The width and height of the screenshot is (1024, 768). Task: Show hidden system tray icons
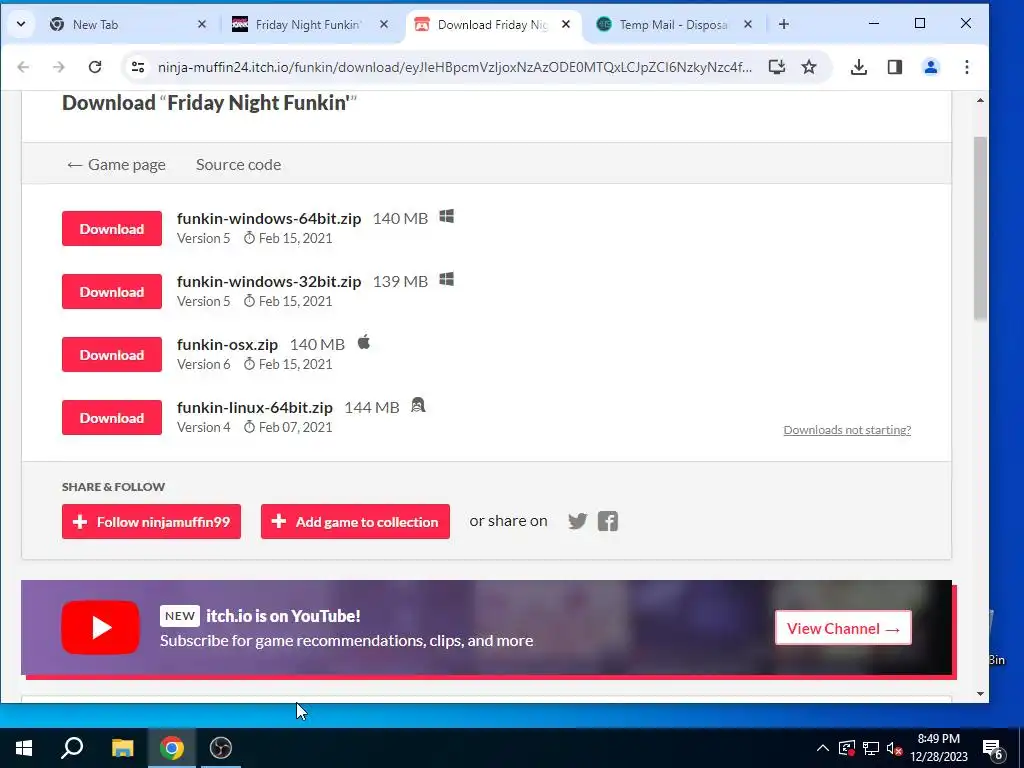click(x=823, y=748)
